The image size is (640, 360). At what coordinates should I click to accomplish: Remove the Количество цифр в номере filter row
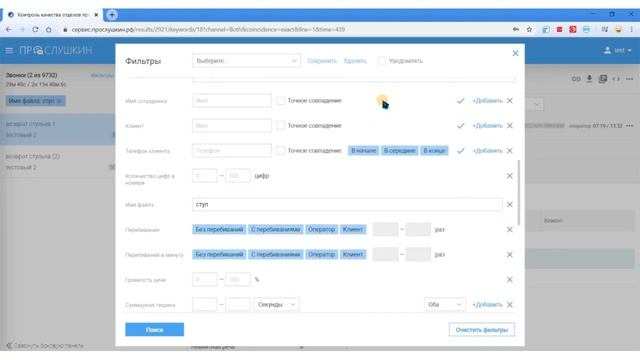pyautogui.click(x=510, y=176)
